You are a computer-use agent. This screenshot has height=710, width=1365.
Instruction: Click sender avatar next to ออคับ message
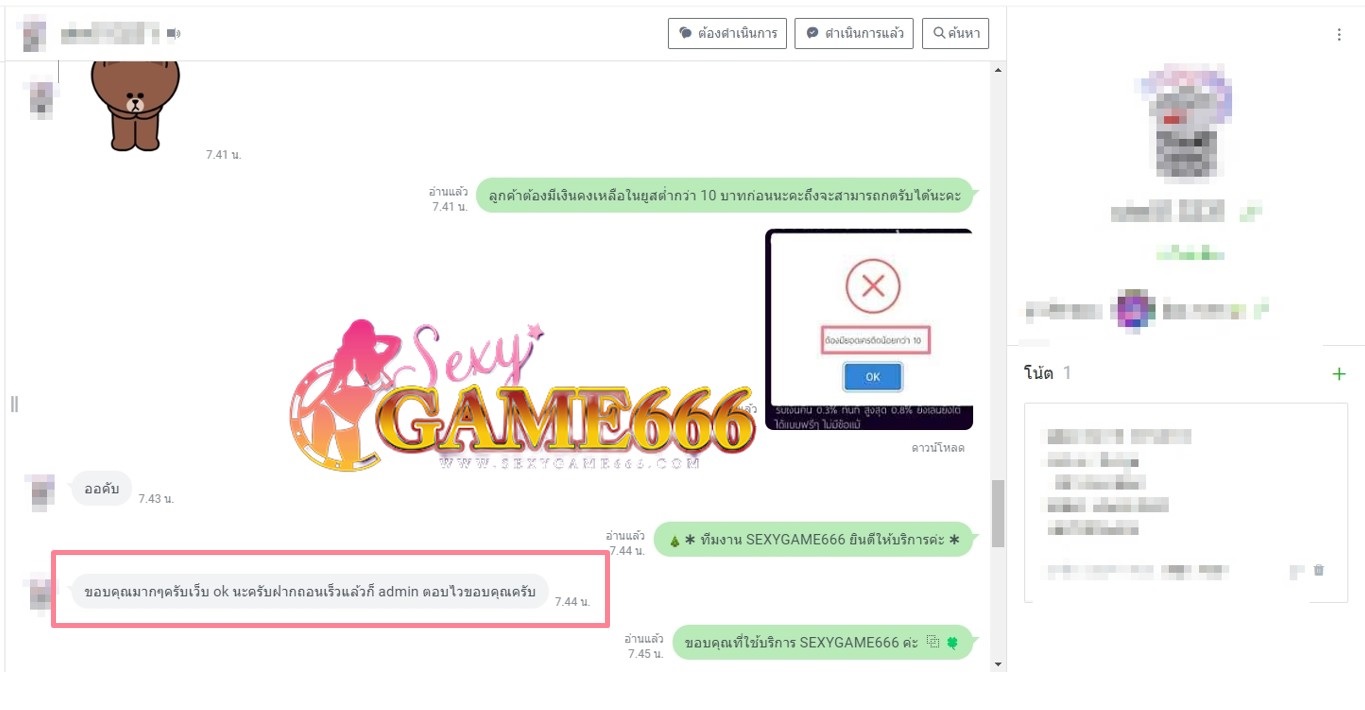coord(41,493)
